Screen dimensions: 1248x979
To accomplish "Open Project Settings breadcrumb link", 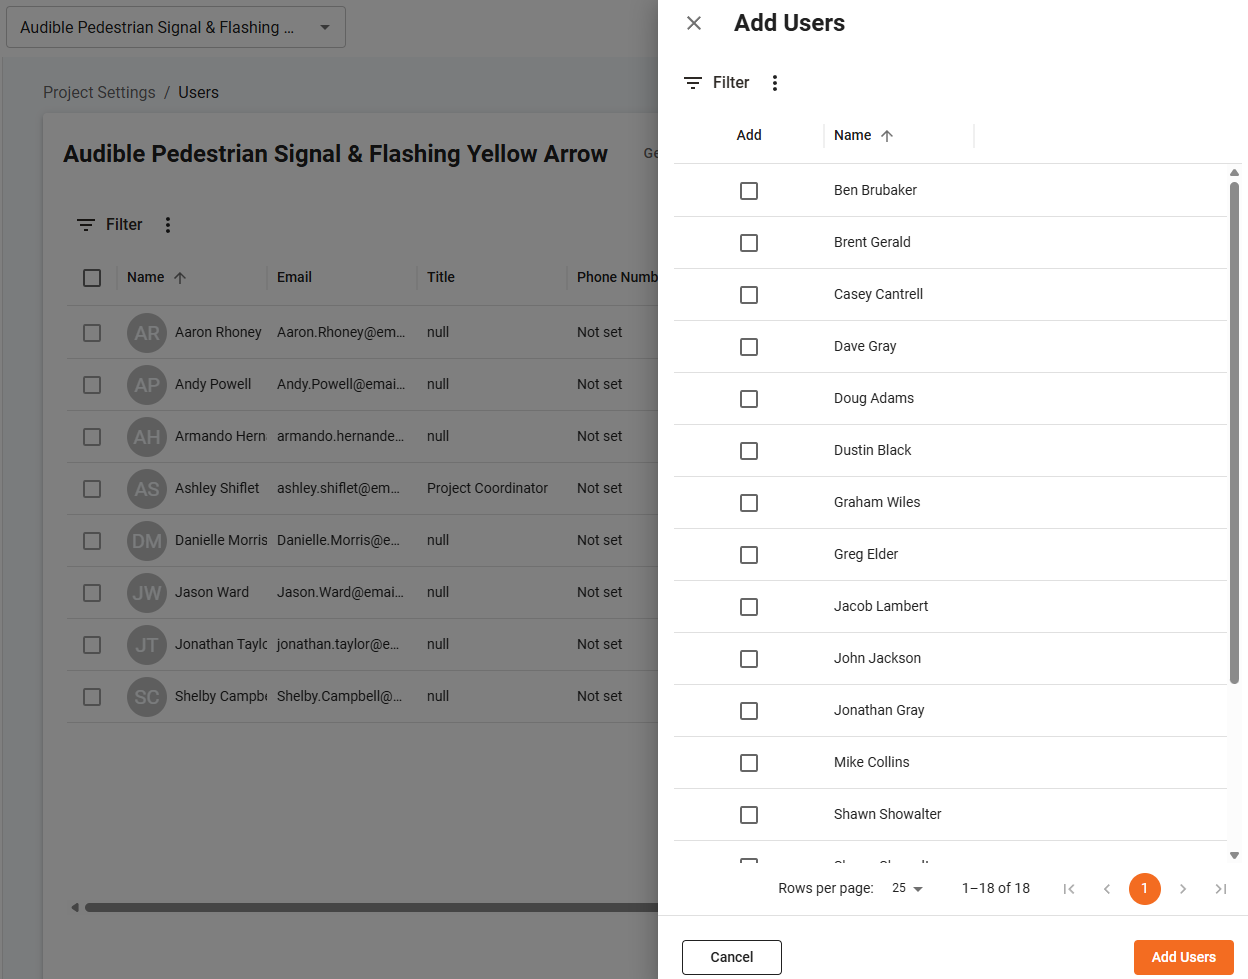I will 99,92.
